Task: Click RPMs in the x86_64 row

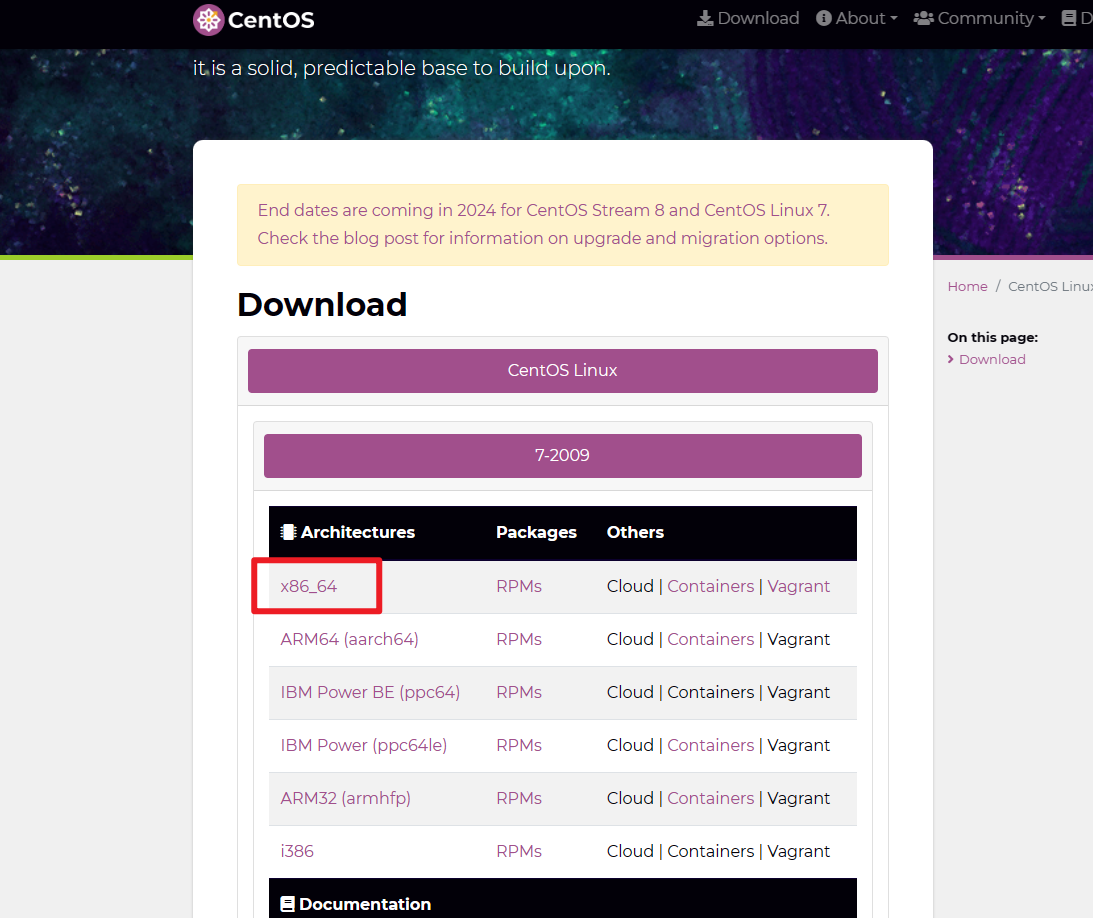Action: point(519,586)
